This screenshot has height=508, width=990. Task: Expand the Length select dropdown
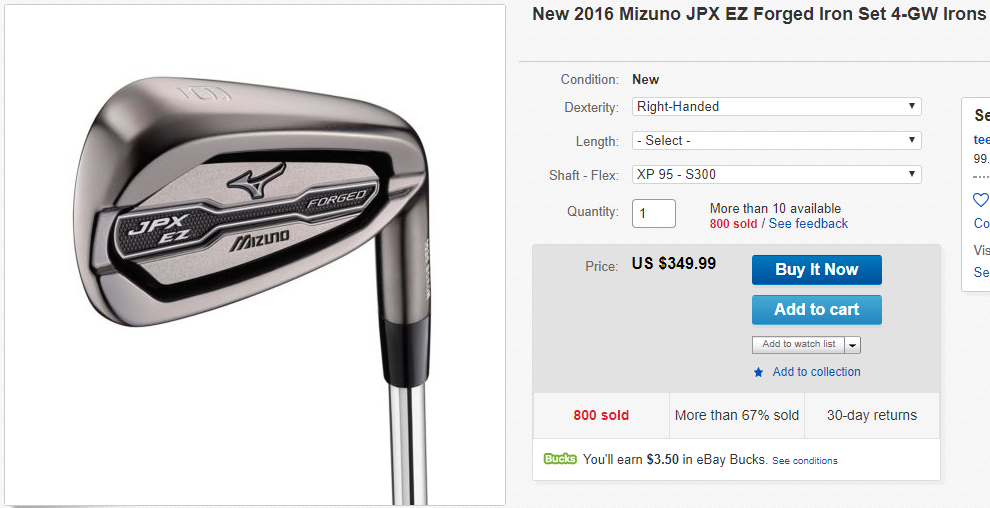(x=776, y=141)
